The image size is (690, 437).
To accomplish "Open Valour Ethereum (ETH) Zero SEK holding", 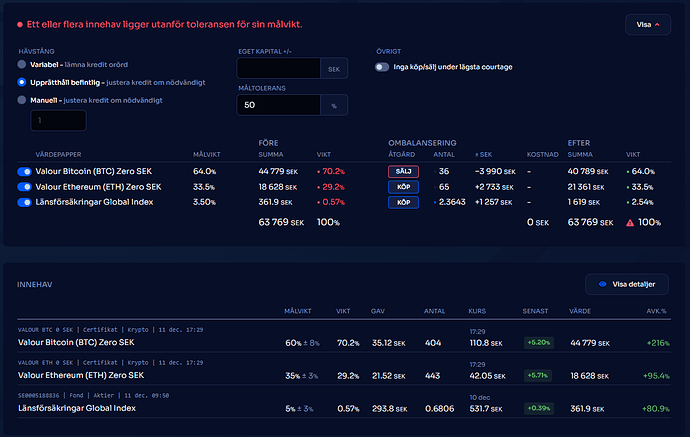I will click(x=75, y=376).
